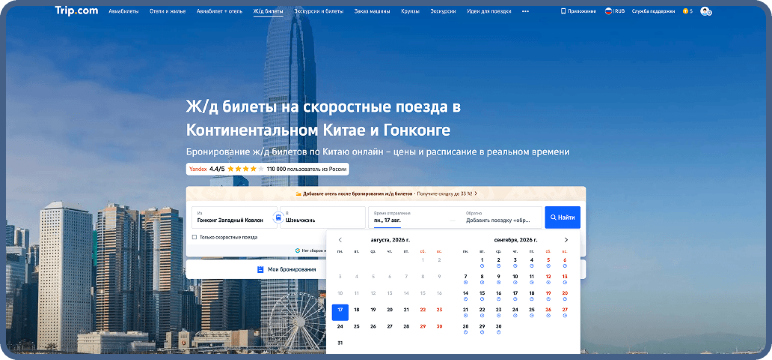Screen dimensions: 772x360
Task: Toggle 'Только скоростные поезда' checkbox
Action: point(194,237)
